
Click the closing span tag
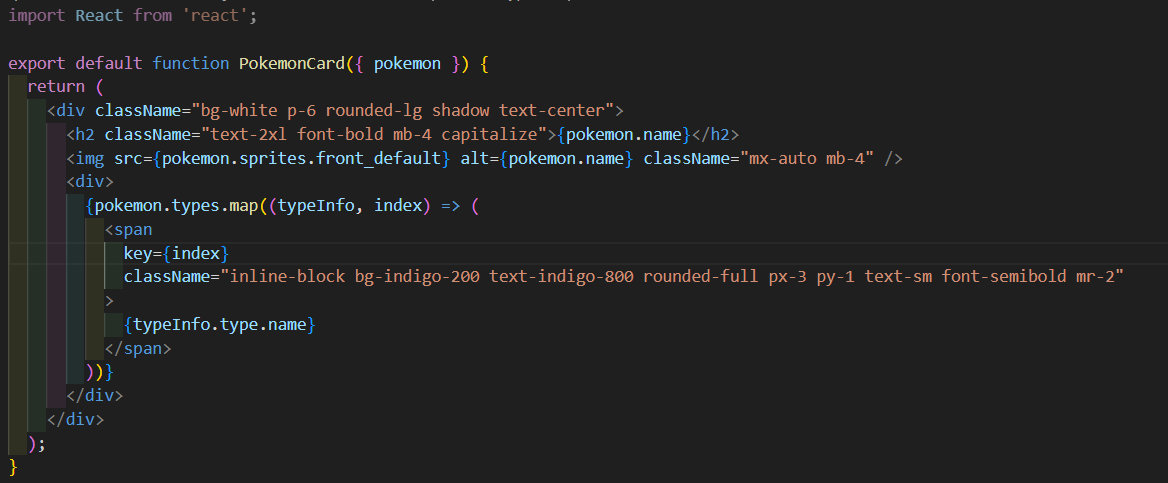[x=138, y=349]
